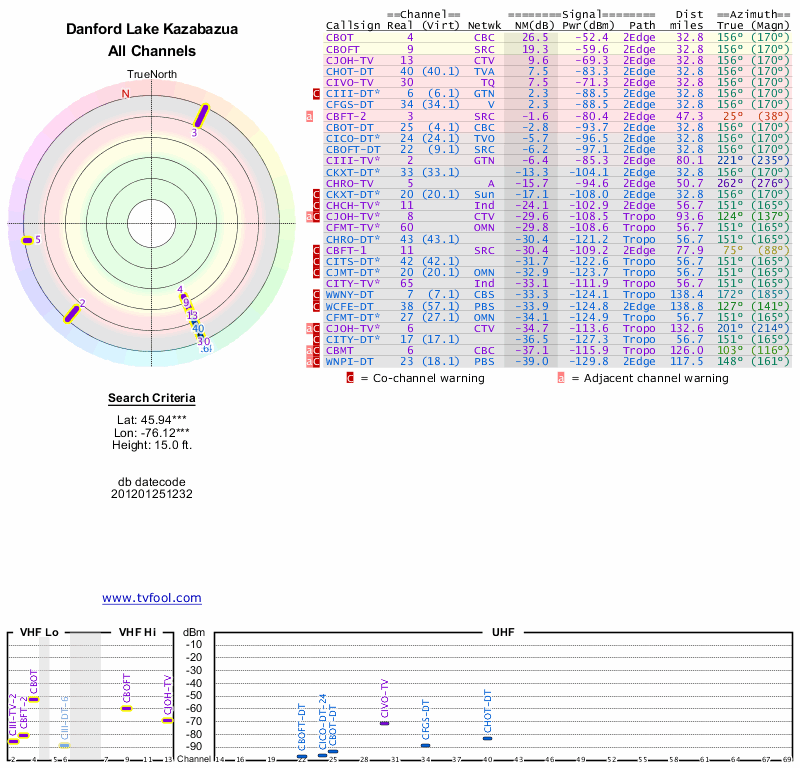Open the www.tvfool.com link
This screenshot has width=800, height=768.
coord(152,598)
